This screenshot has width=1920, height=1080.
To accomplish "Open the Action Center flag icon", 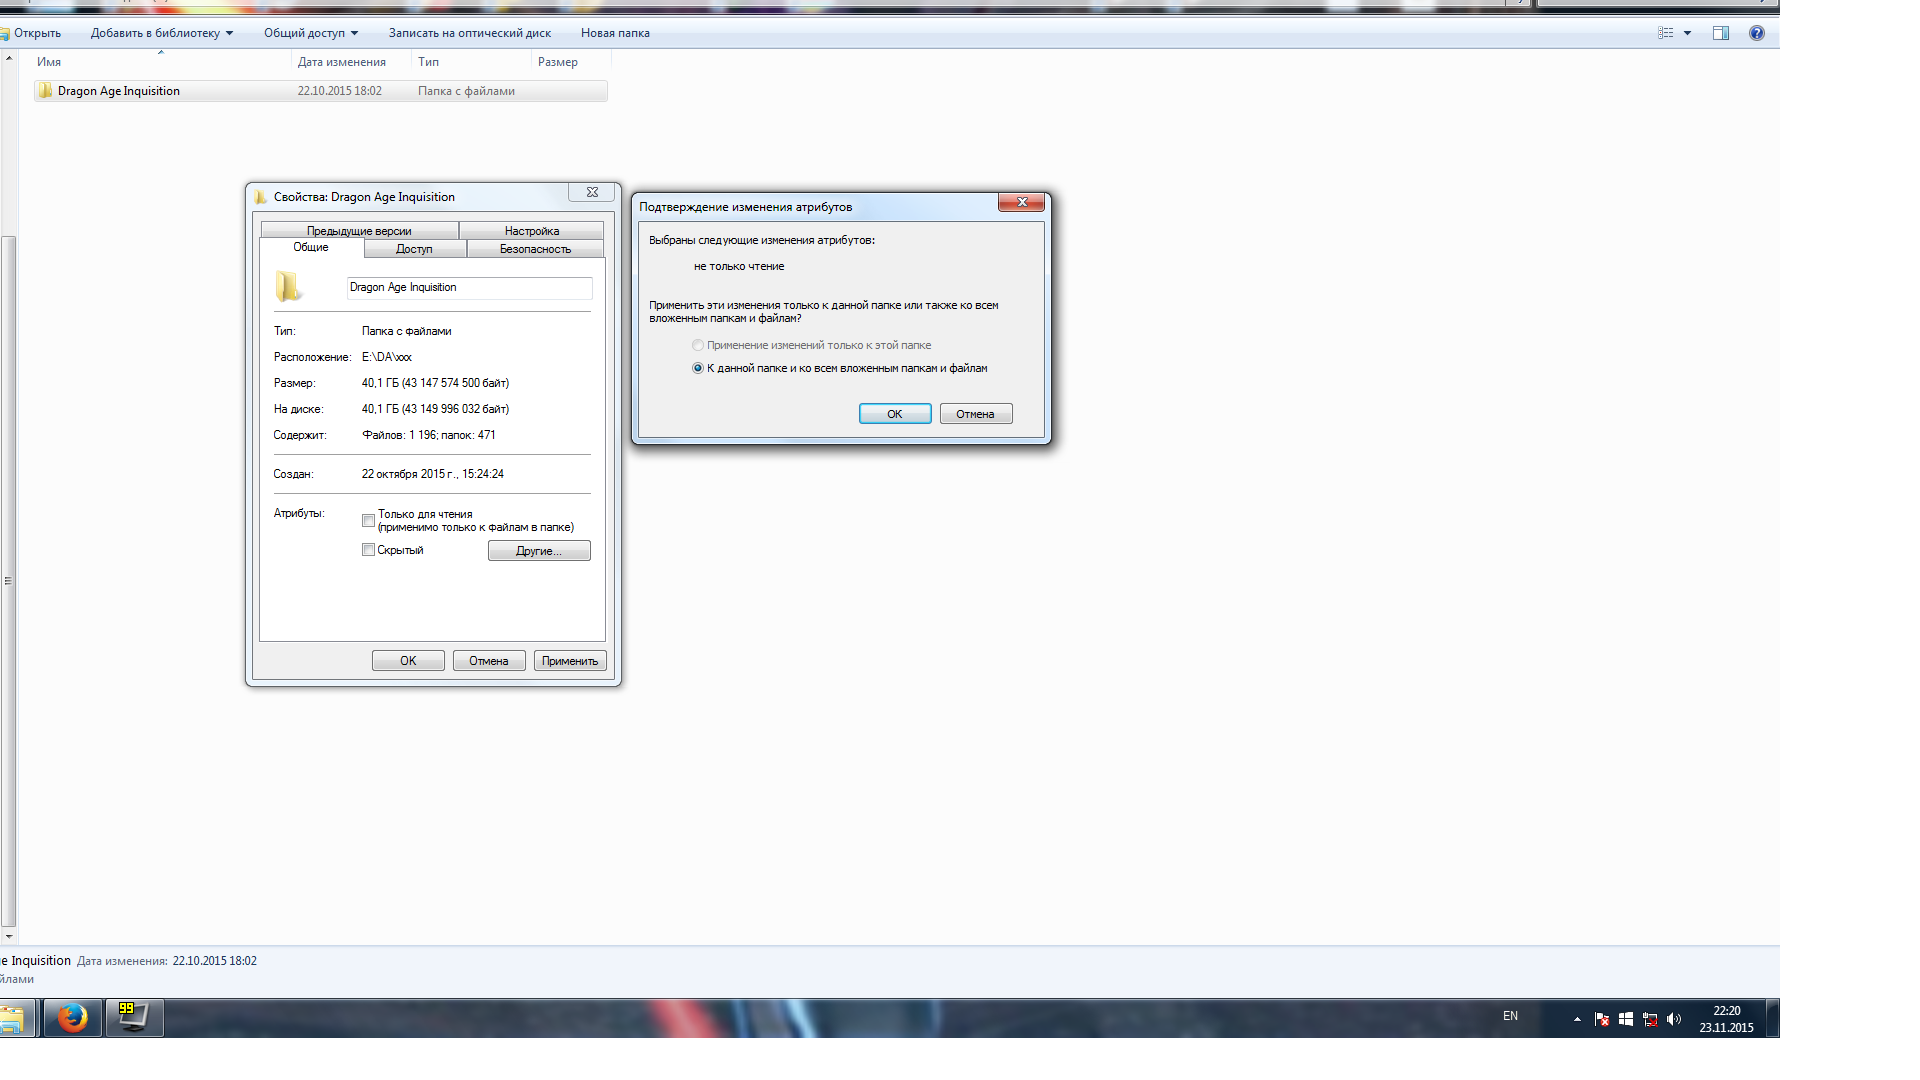I will point(1602,1019).
